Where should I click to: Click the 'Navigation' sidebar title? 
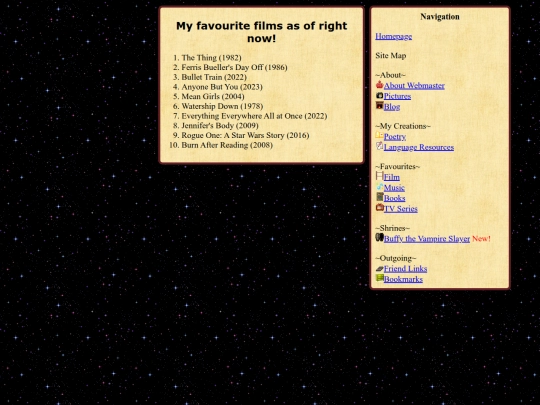click(440, 17)
